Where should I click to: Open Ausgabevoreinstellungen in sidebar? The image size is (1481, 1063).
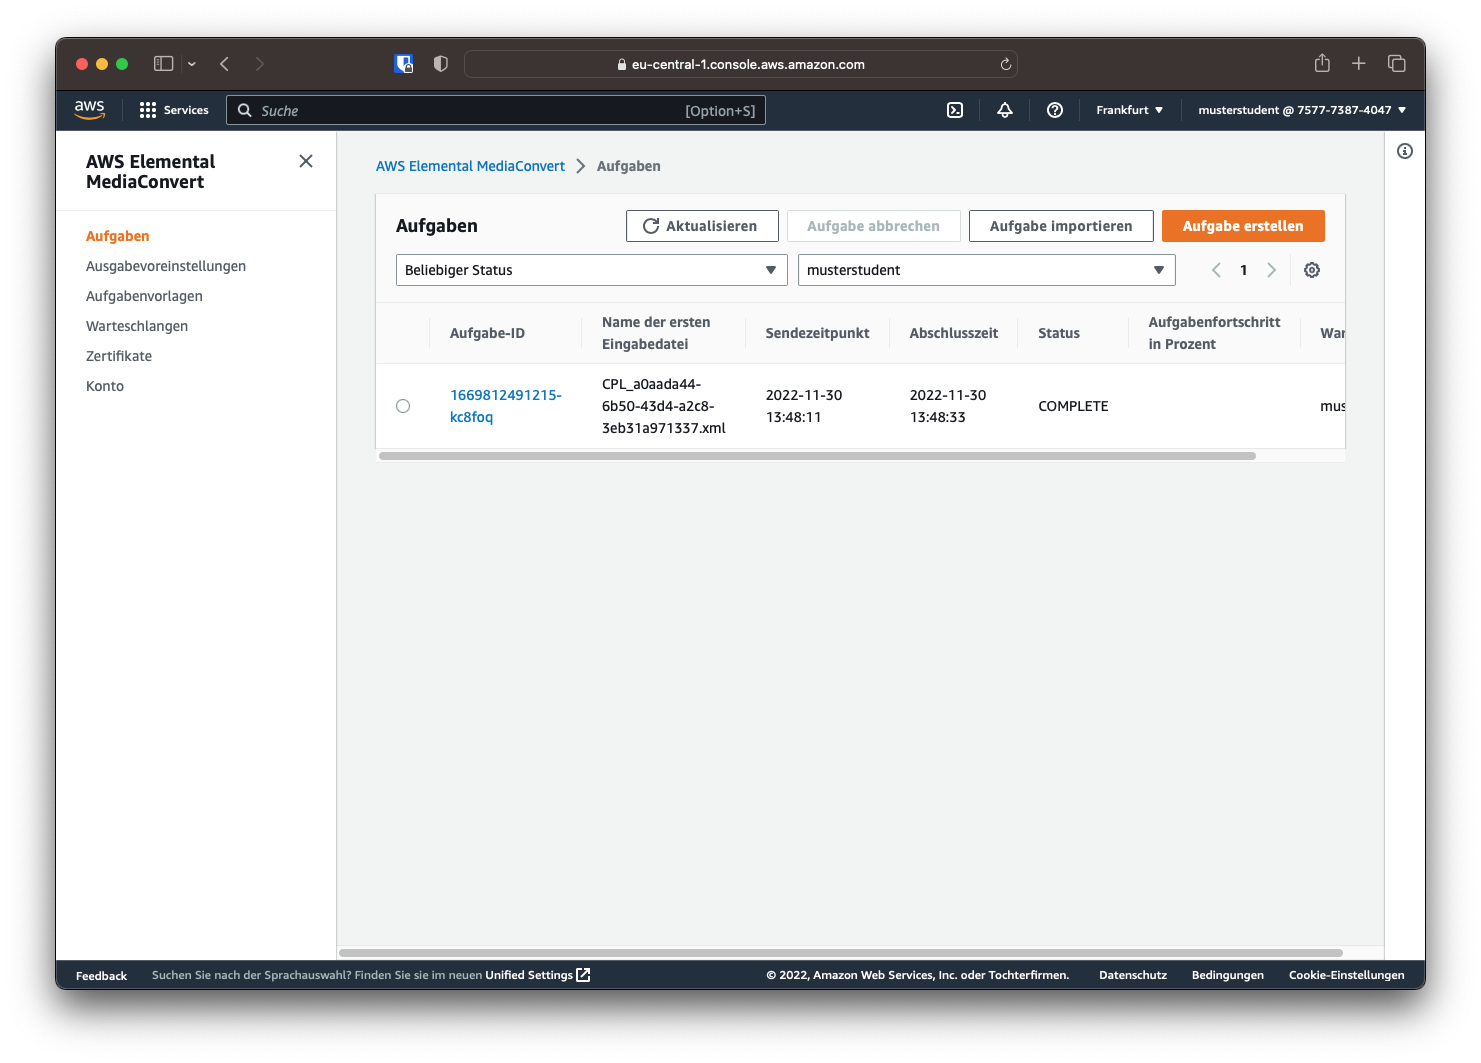coord(166,266)
